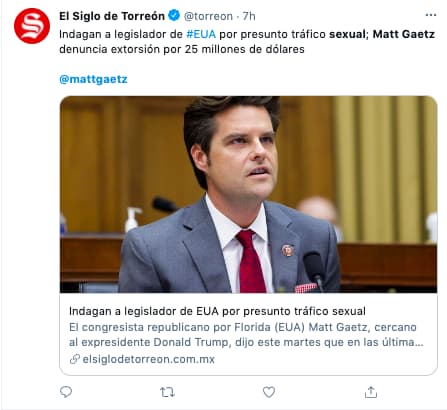
Task: Open the article preview photo
Action: pyautogui.click(x=248, y=194)
